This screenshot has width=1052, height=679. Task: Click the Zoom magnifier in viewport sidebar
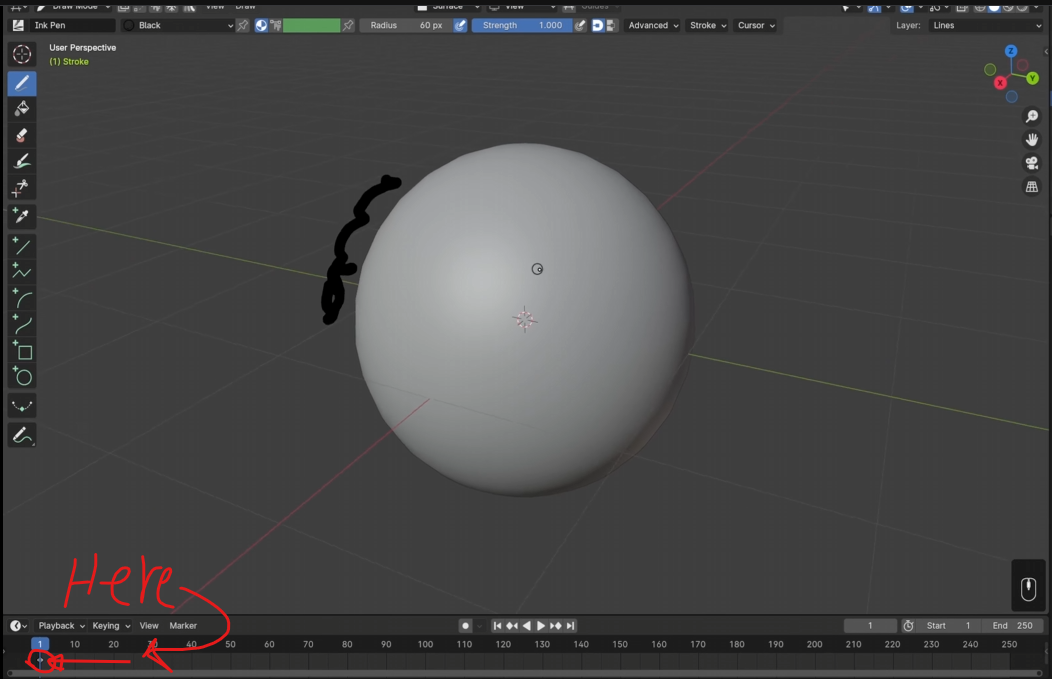(x=1031, y=115)
